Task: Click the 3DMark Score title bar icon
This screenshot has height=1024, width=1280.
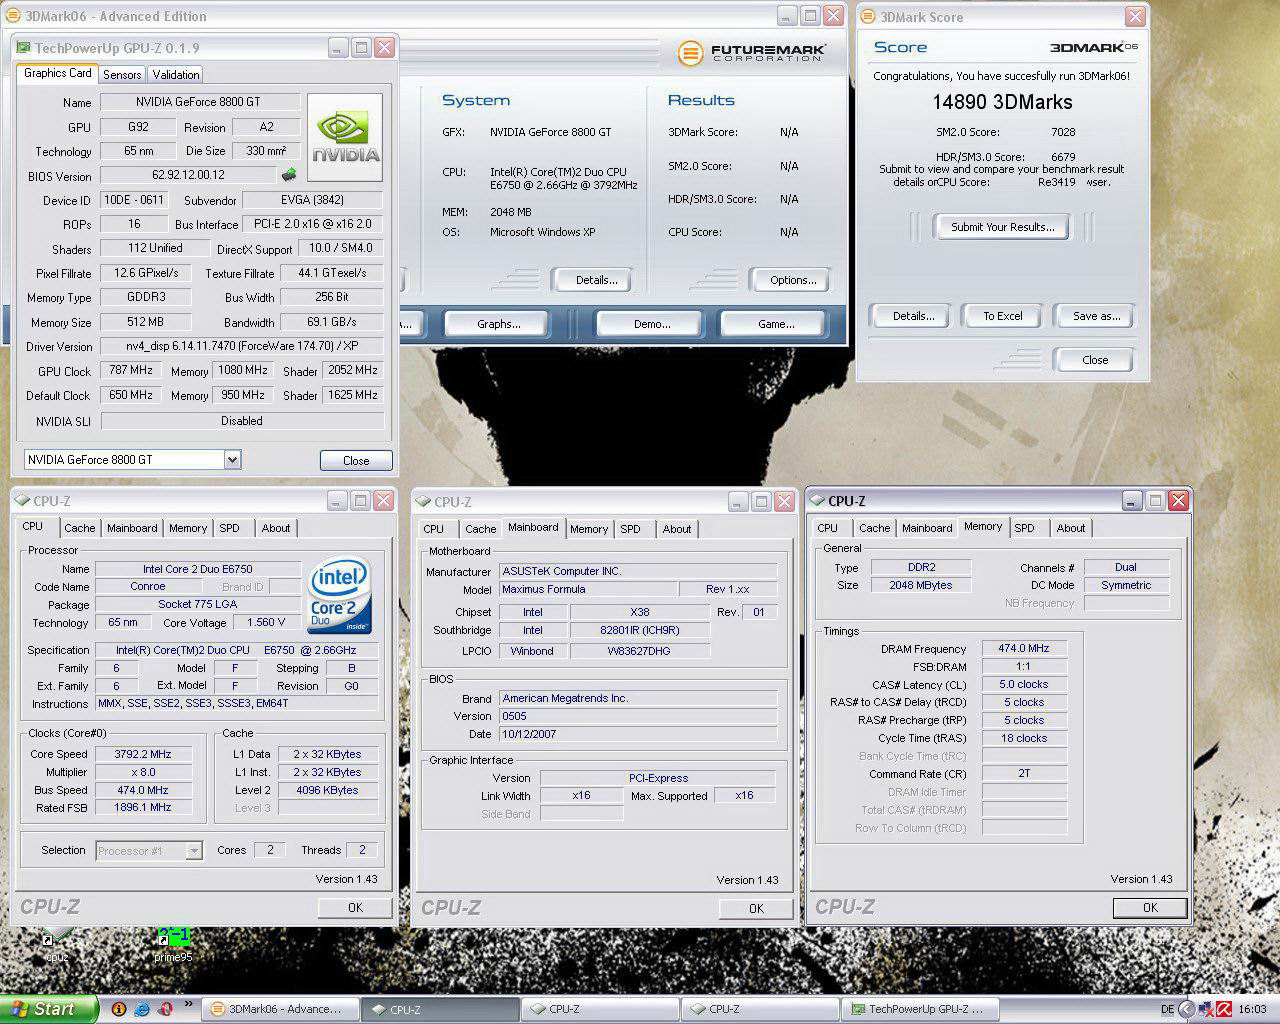Action: coord(868,16)
